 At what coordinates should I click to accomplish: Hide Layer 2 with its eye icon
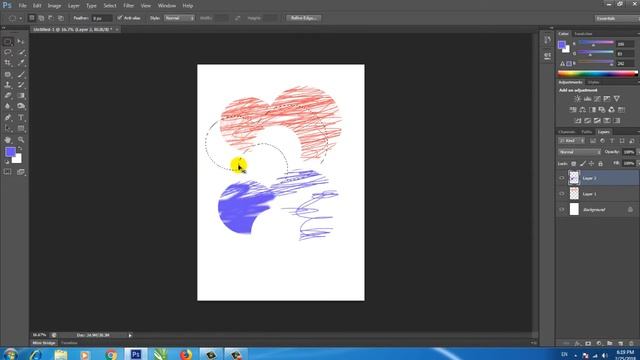click(562, 178)
